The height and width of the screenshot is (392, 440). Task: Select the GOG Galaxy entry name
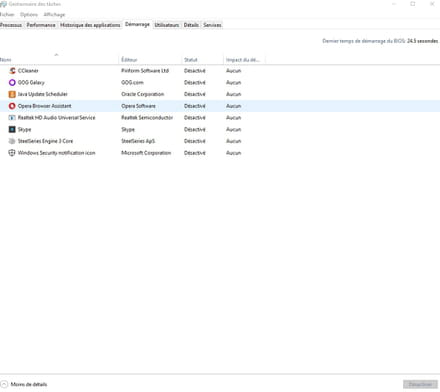[31, 82]
